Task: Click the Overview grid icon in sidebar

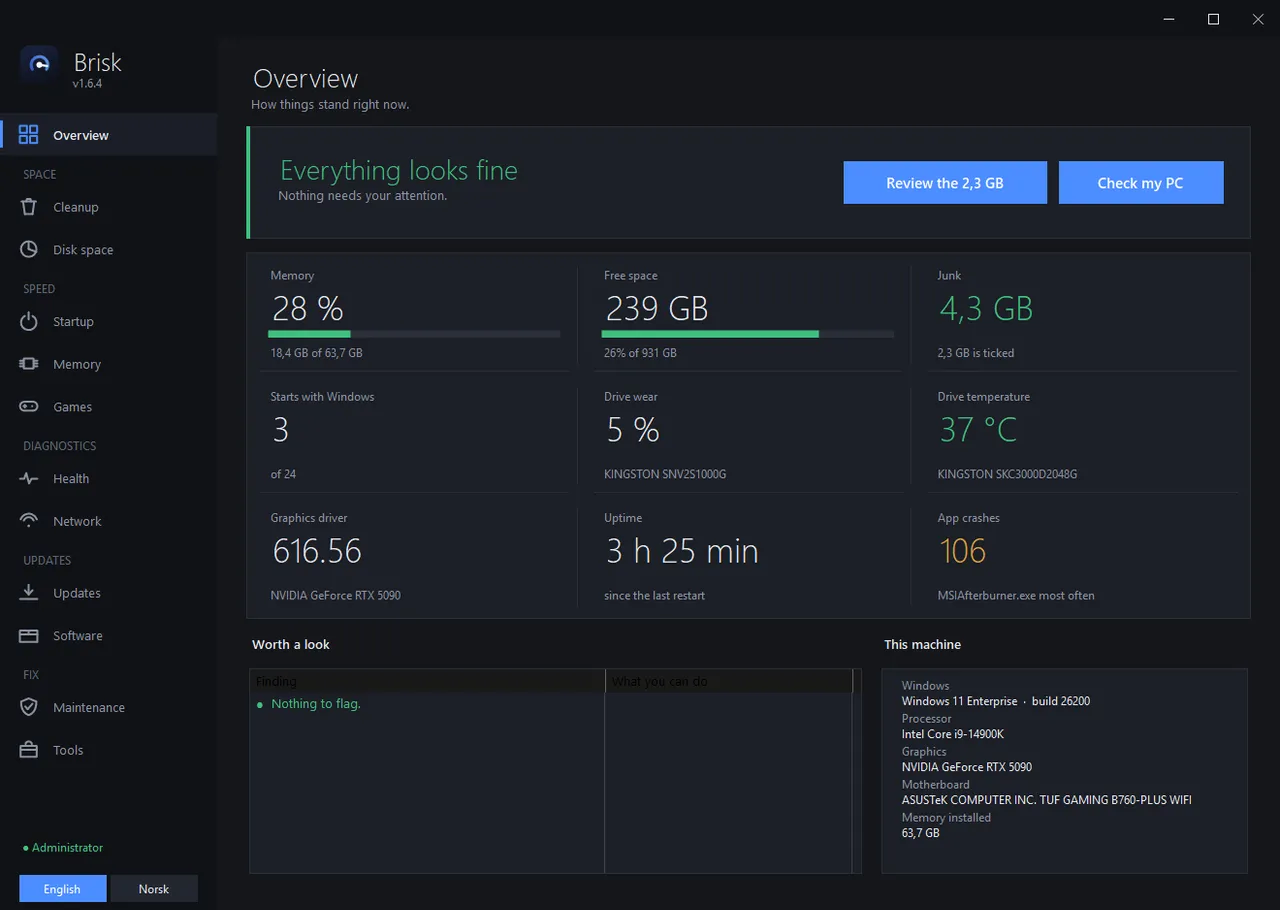Action: (29, 135)
